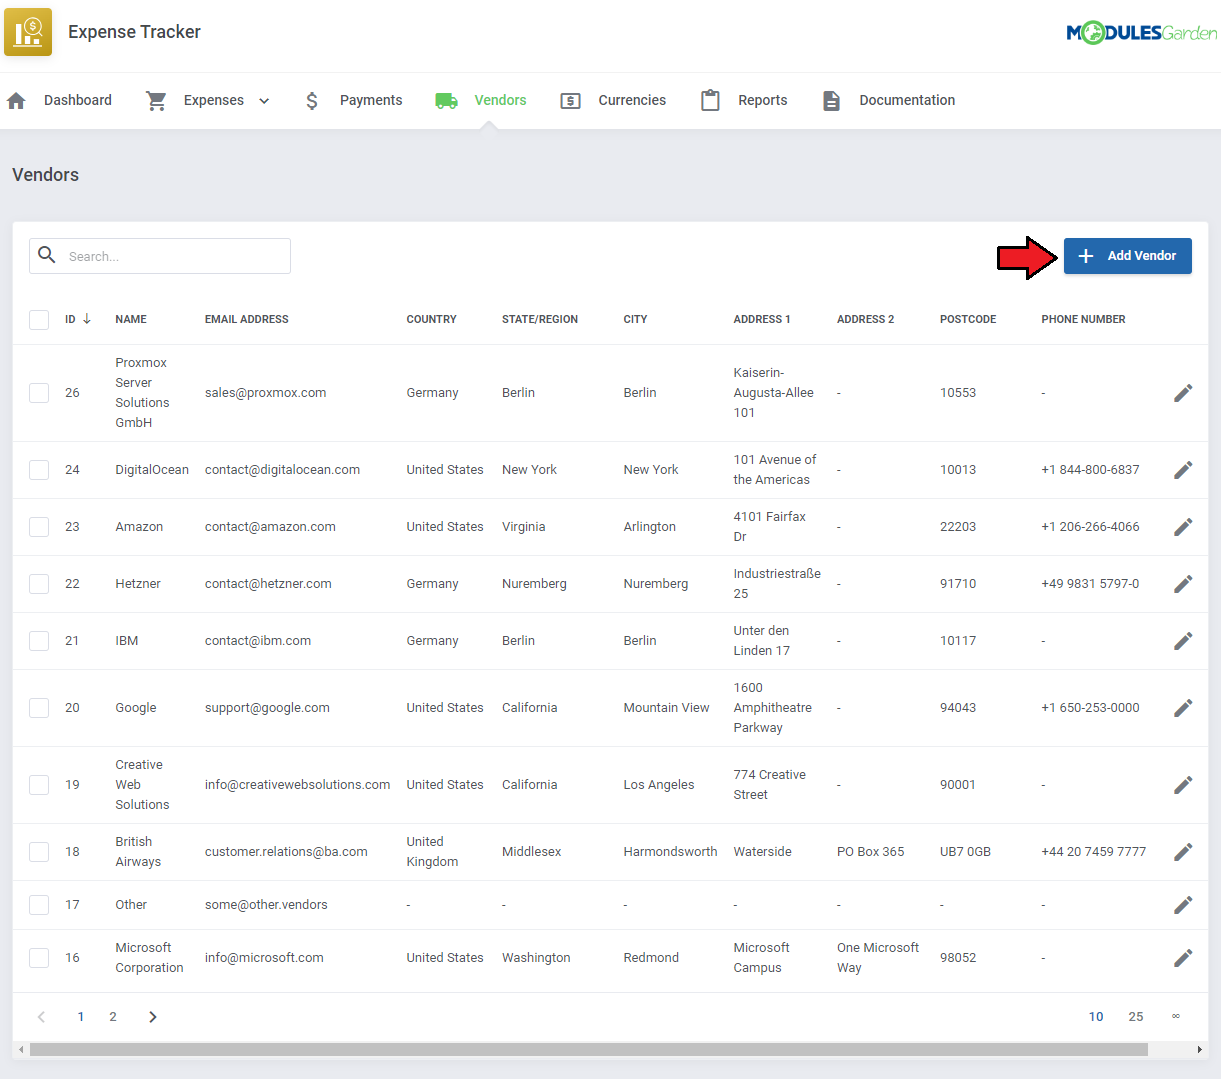Image resolution: width=1221 pixels, height=1079 pixels.
Task: Edit the Google vendor row
Action: (x=1183, y=708)
